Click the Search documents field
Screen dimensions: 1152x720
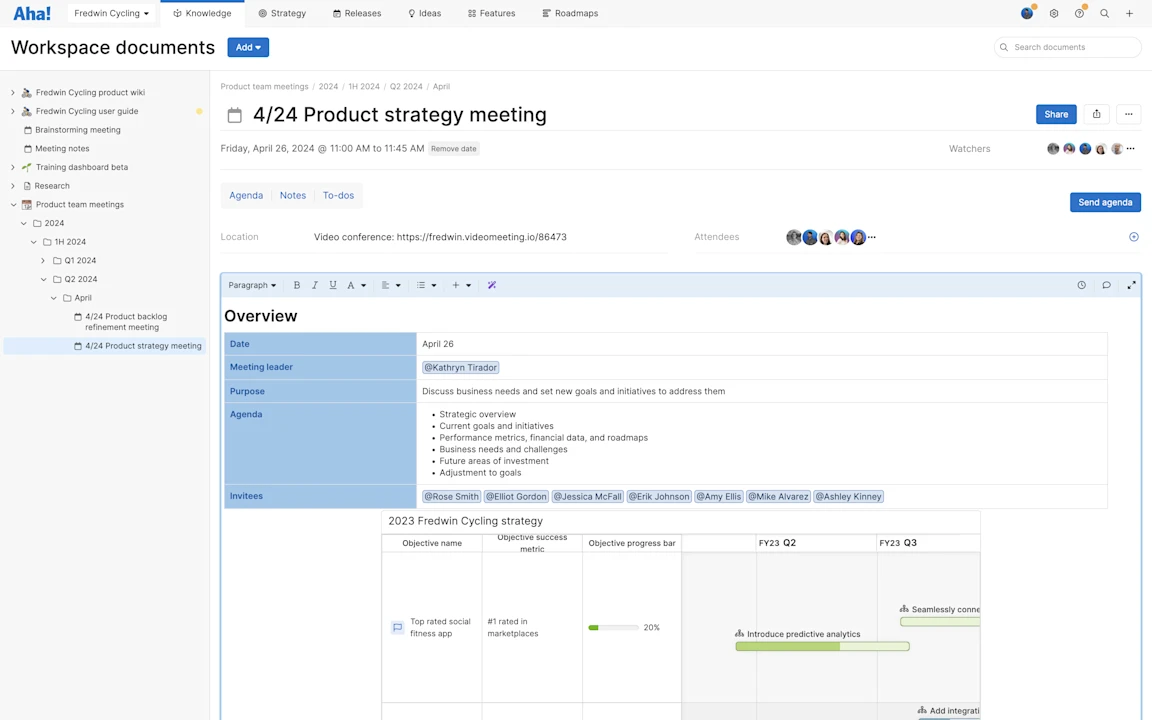tap(1068, 47)
